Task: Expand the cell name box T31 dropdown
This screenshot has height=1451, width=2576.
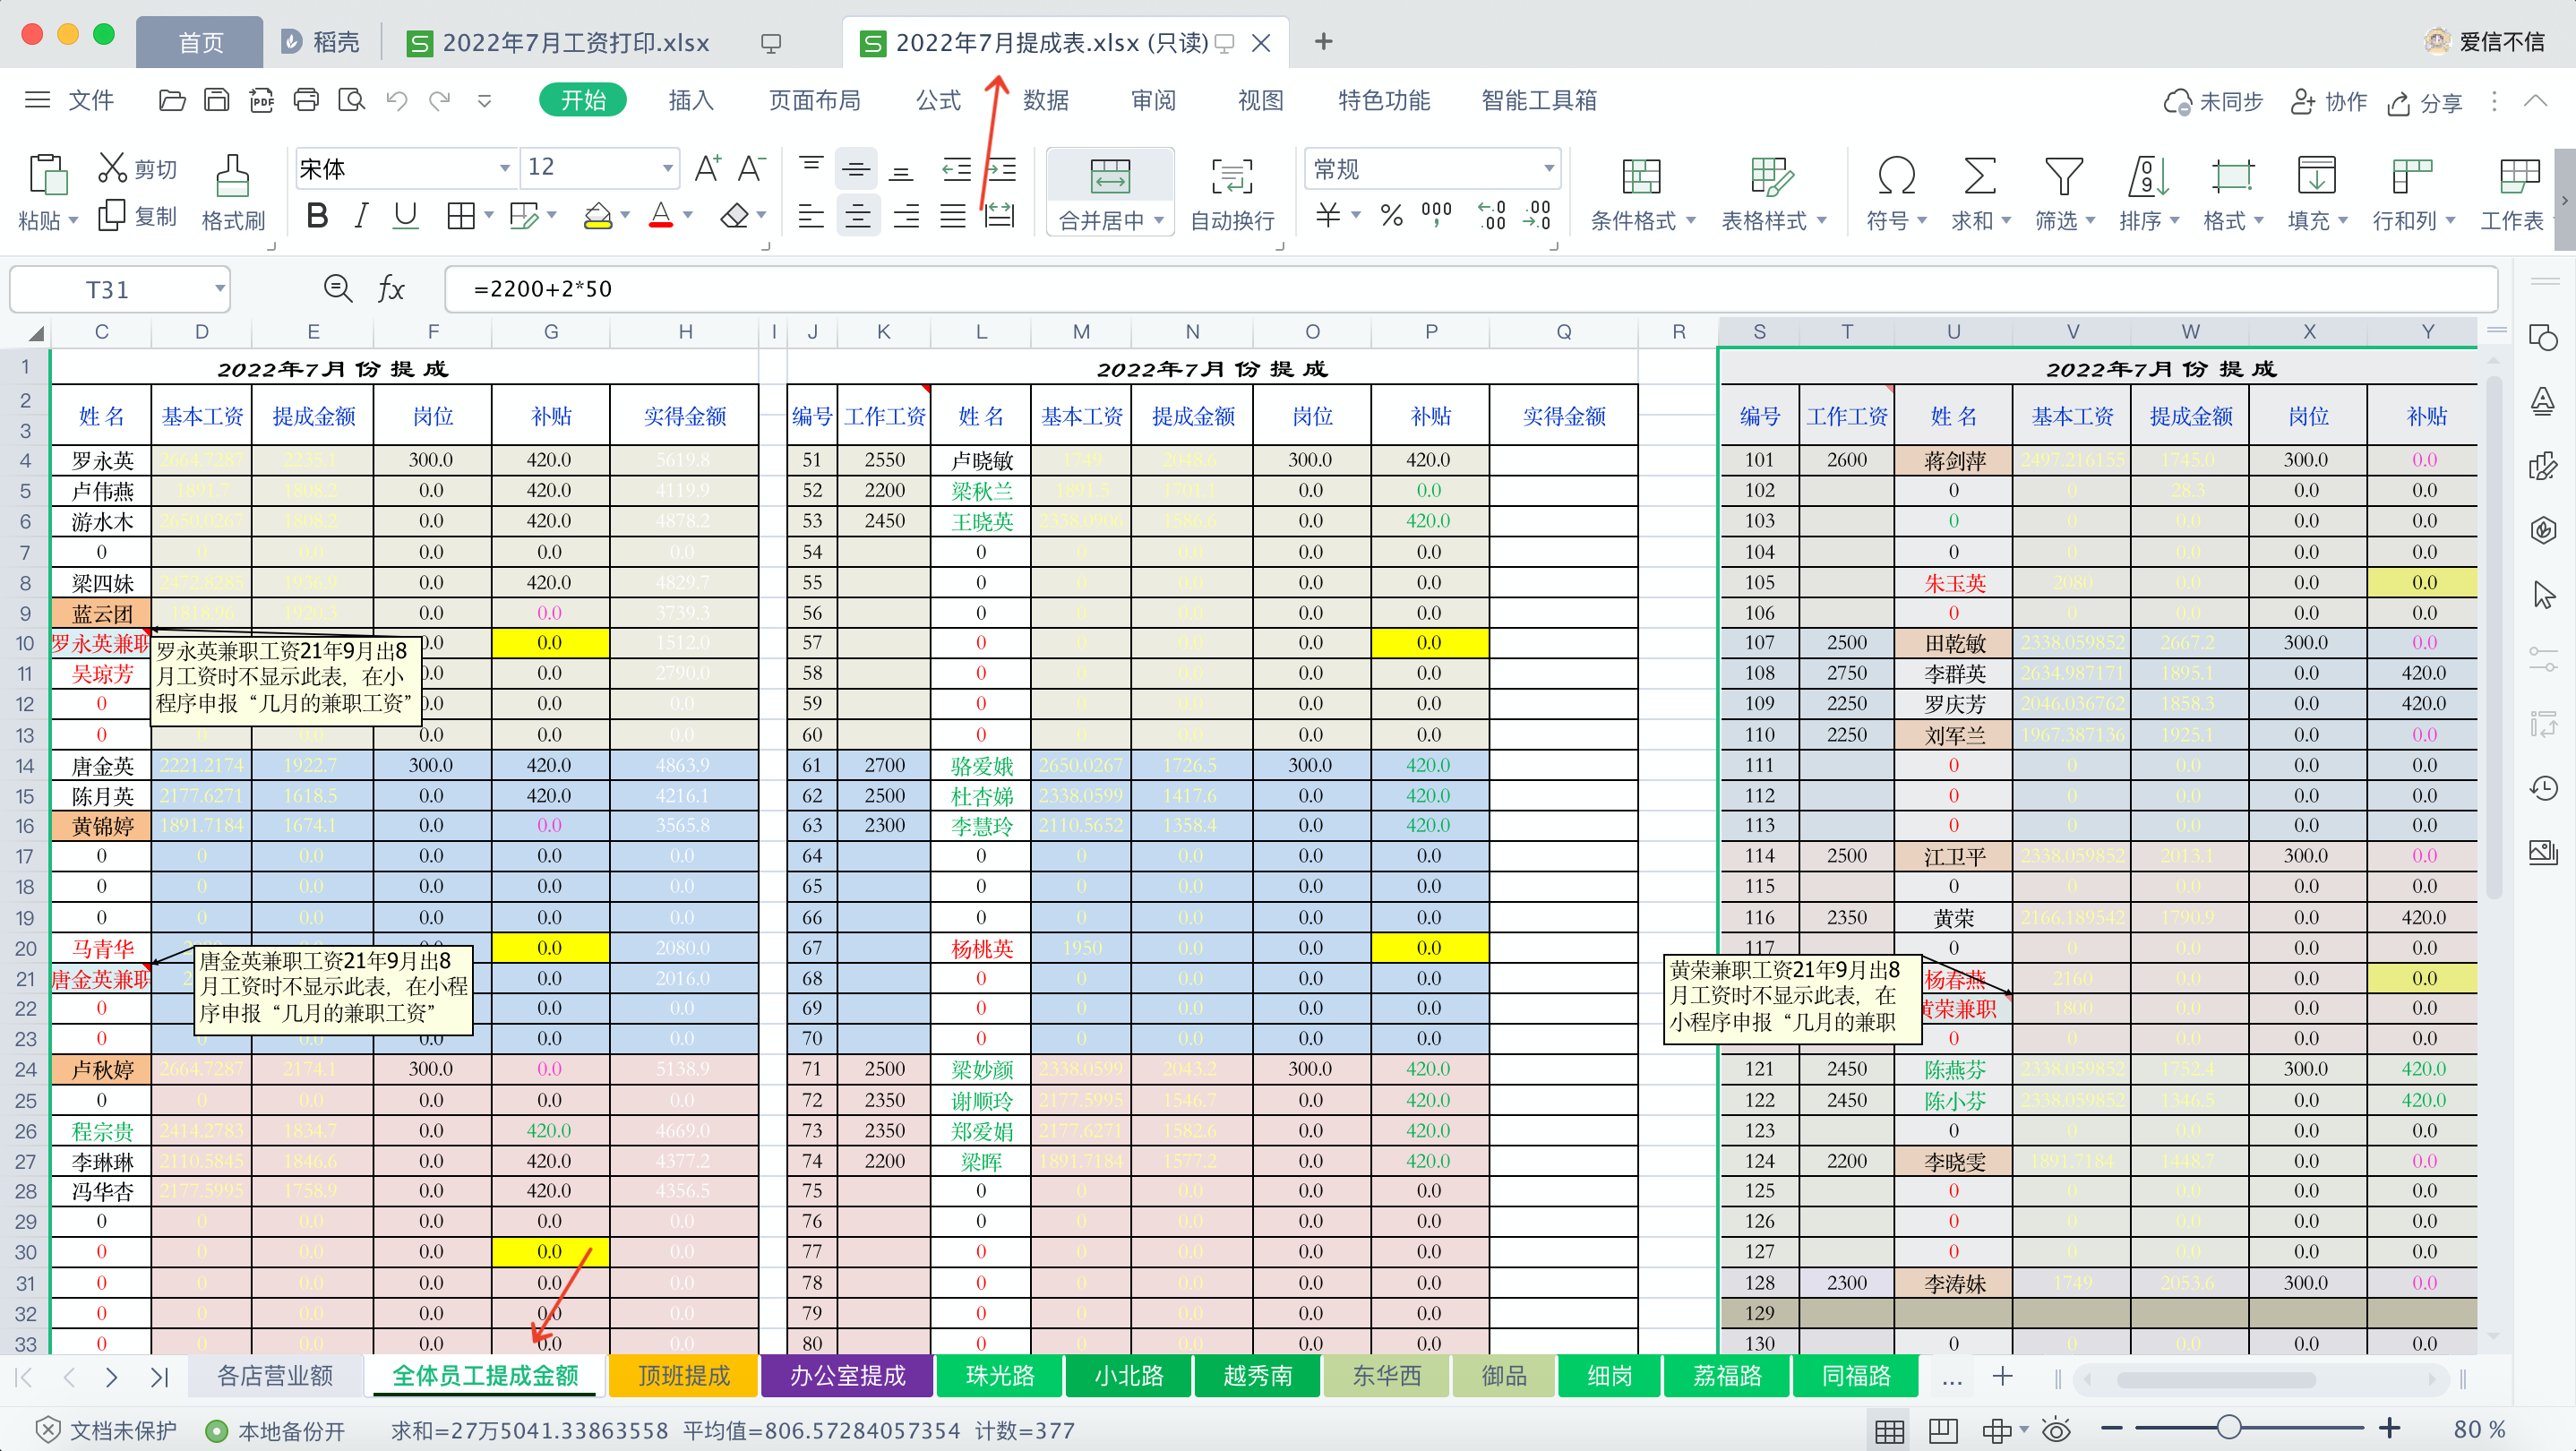Action: 219,289
